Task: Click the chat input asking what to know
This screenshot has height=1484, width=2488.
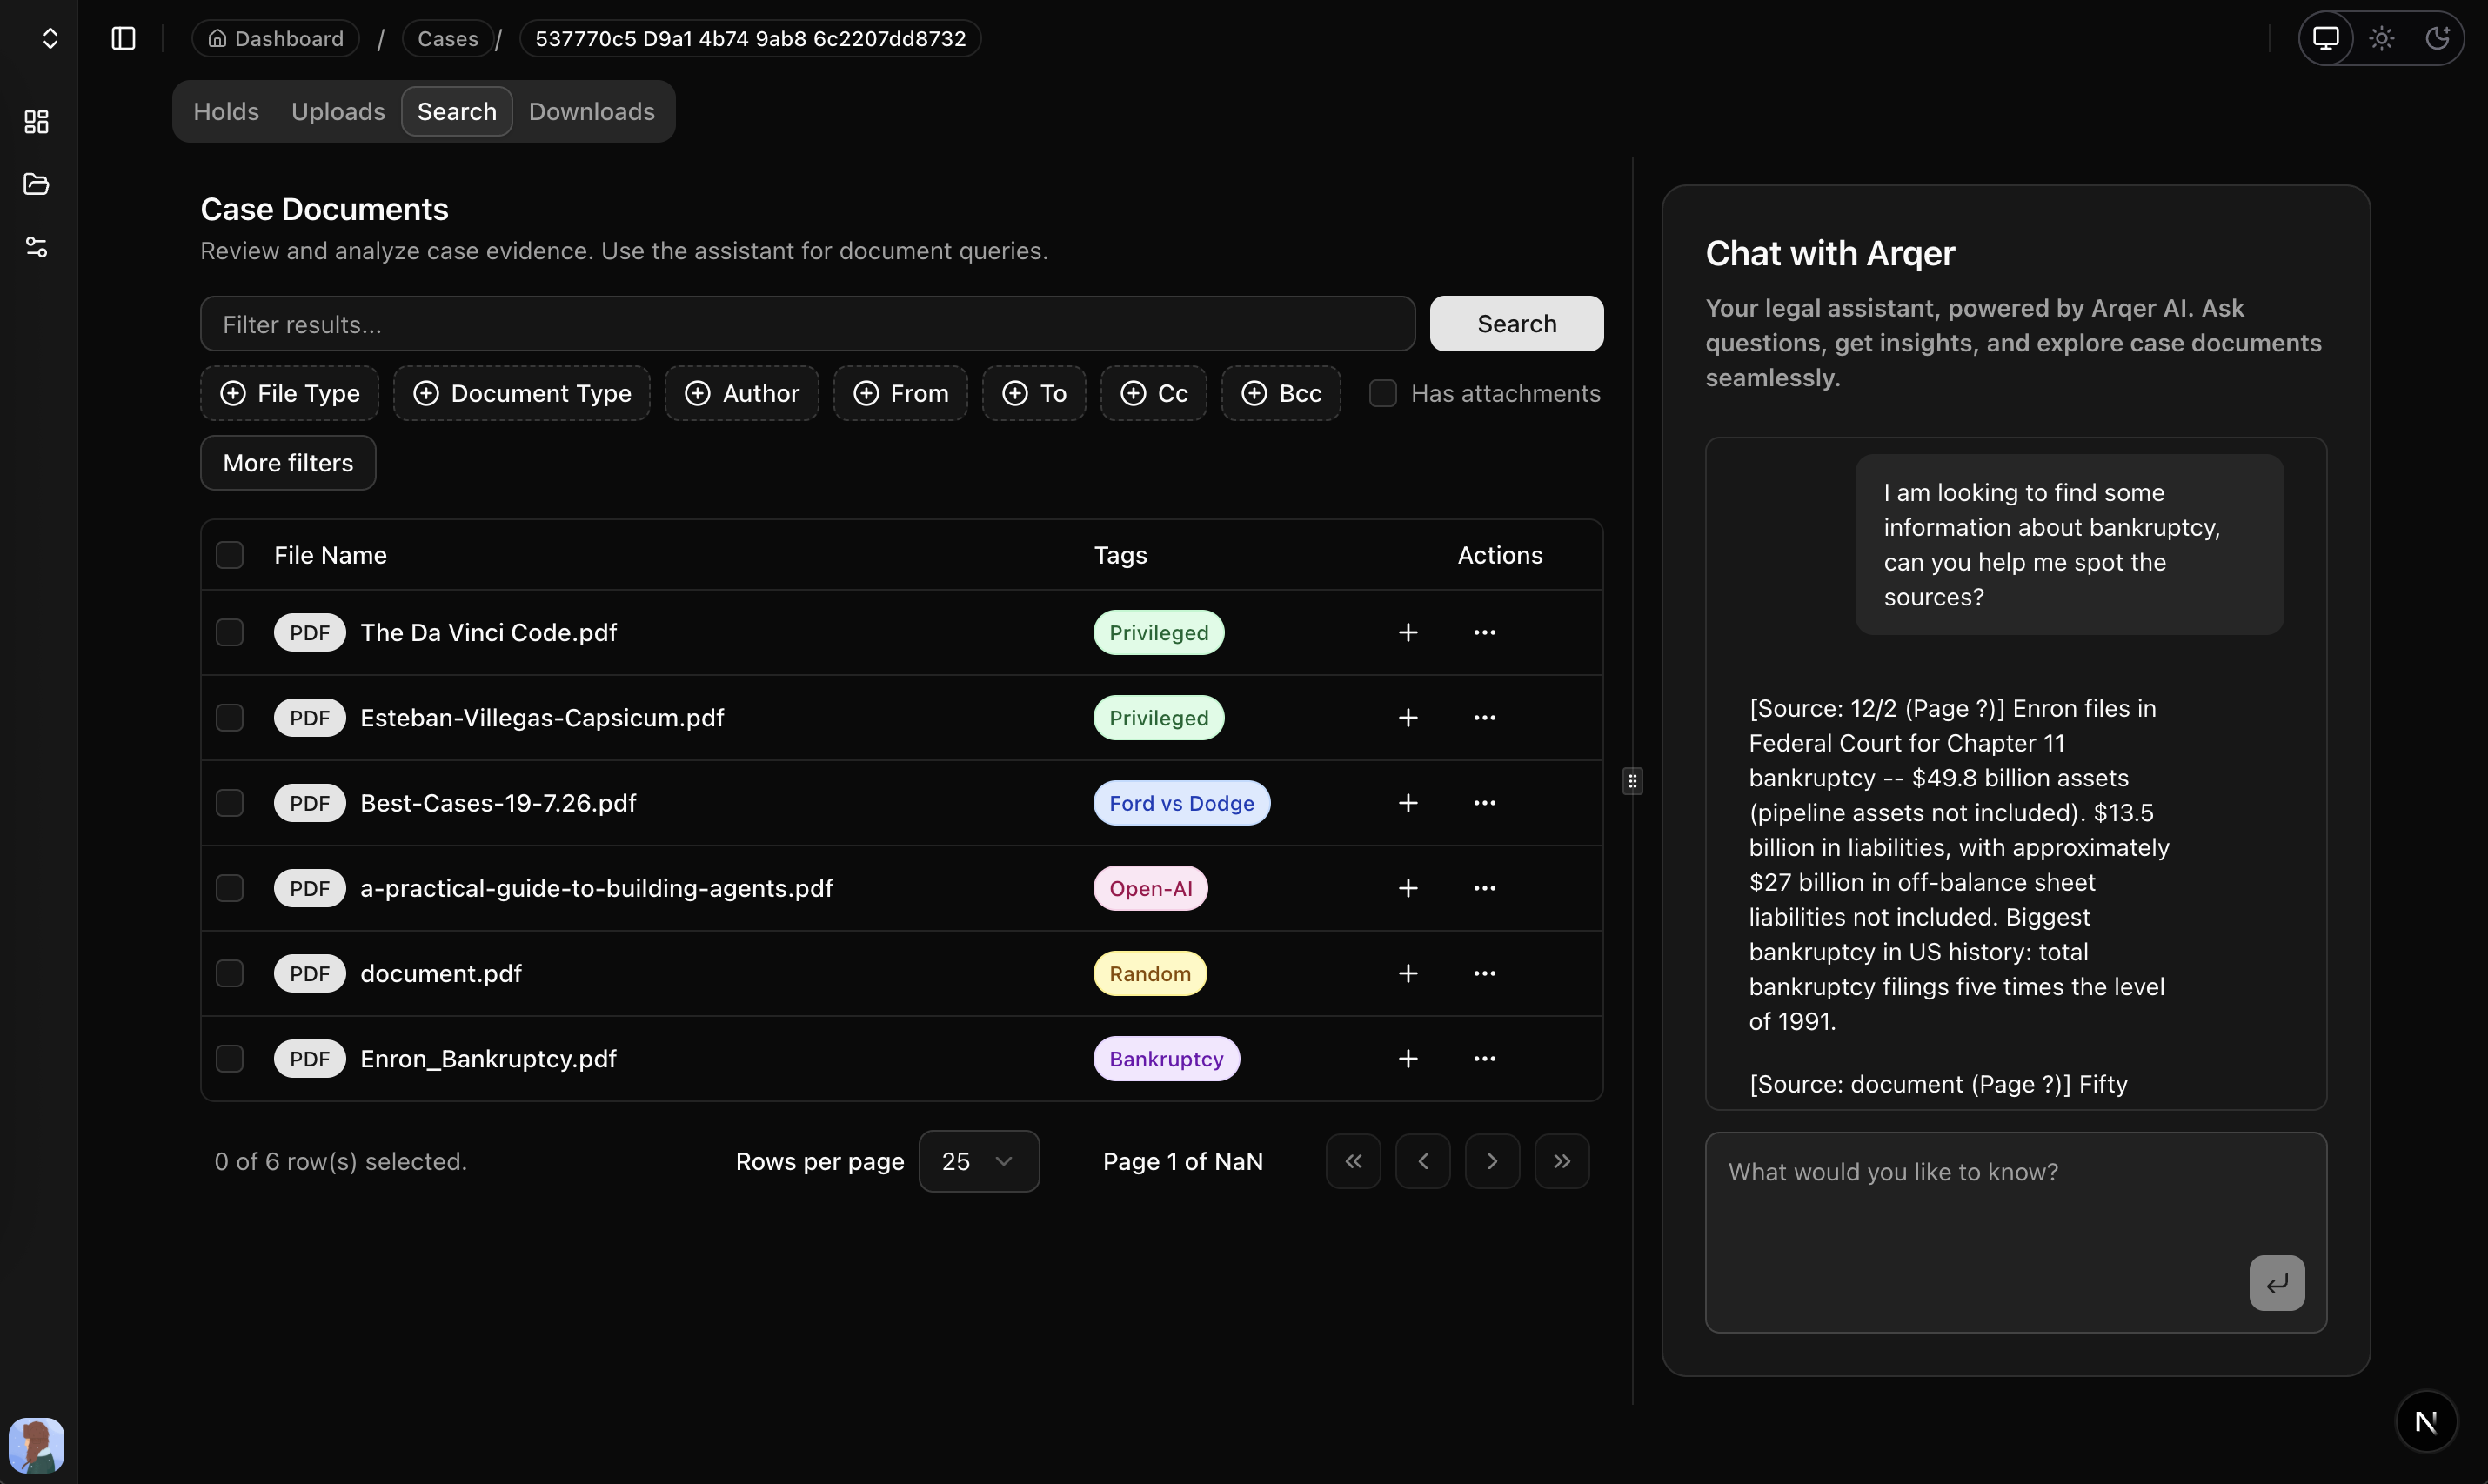Action: tap(2014, 1230)
